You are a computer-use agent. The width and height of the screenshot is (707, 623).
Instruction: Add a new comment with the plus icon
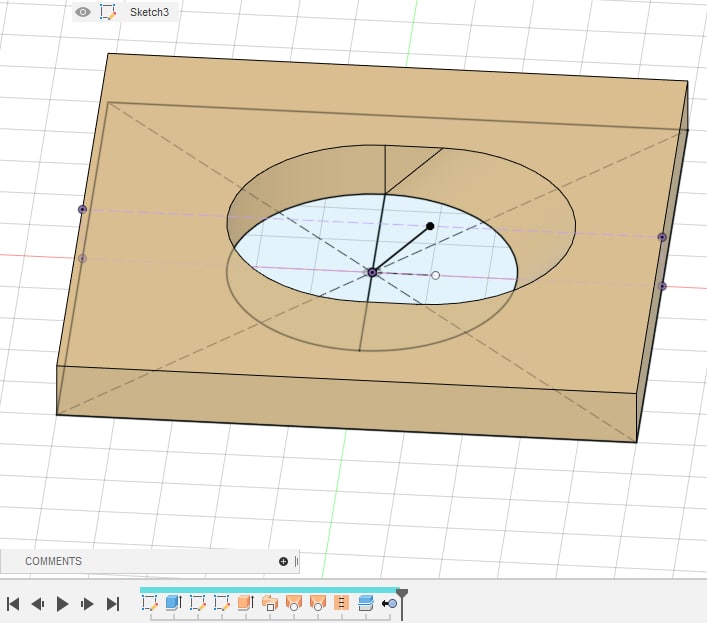tap(283, 561)
